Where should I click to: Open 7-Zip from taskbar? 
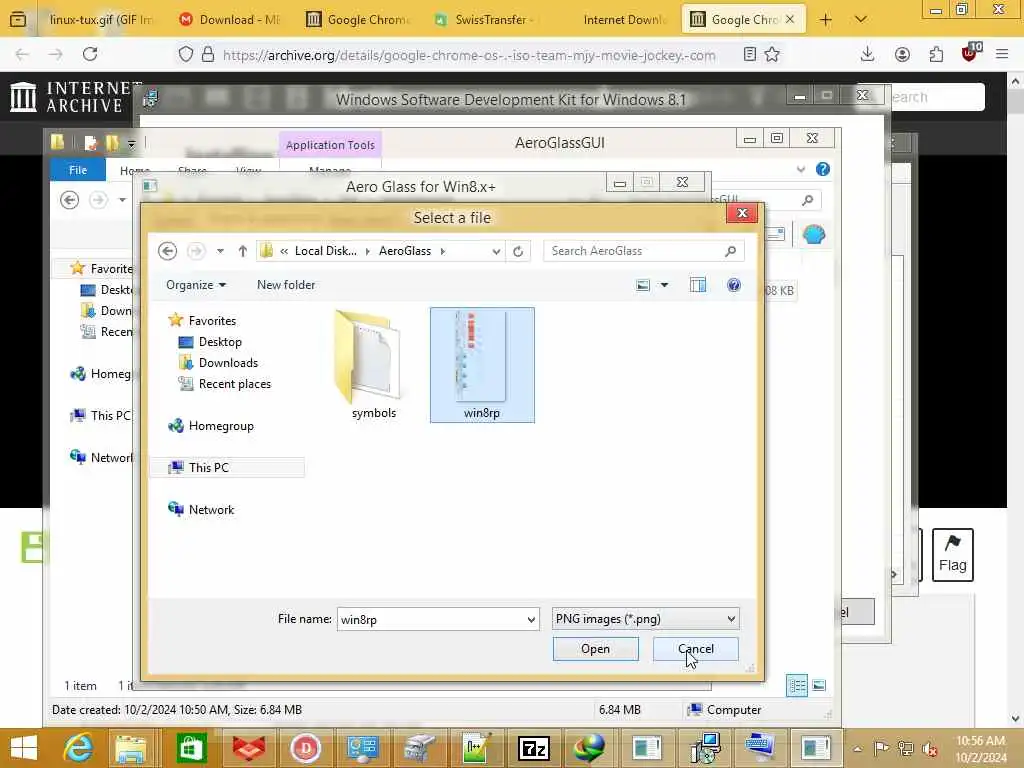click(x=533, y=748)
